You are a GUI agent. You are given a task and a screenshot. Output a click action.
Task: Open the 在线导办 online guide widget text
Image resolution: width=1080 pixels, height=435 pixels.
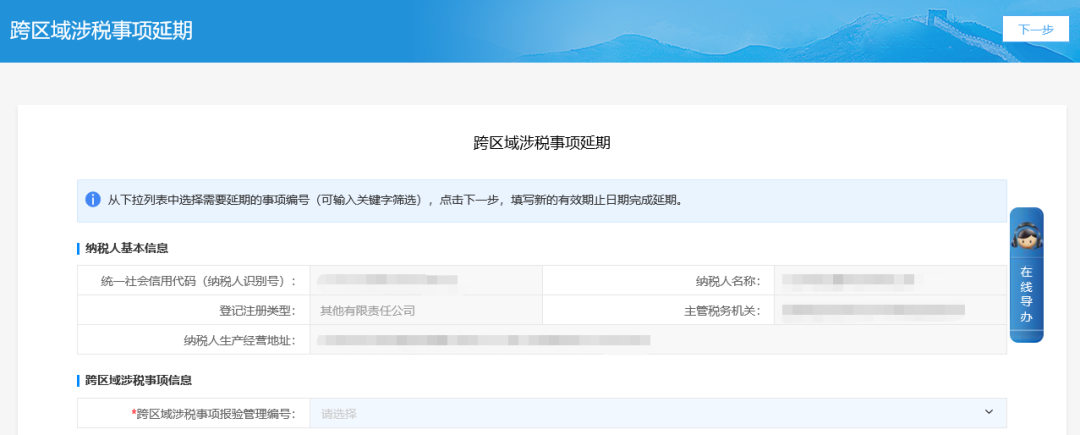tap(1026, 295)
